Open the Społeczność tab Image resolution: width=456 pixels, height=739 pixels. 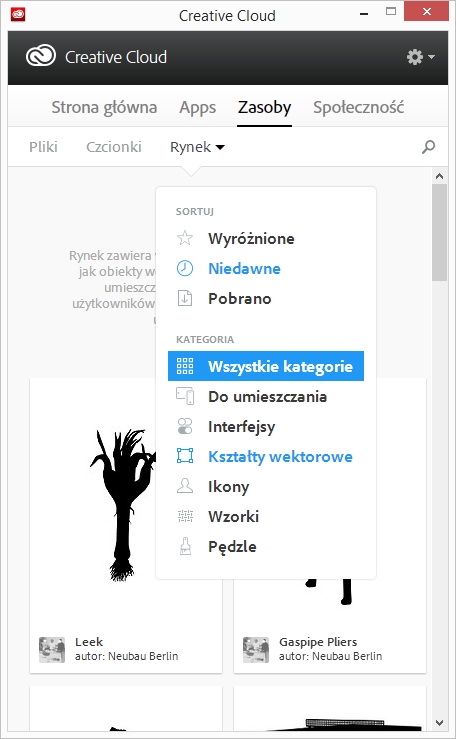tap(358, 107)
